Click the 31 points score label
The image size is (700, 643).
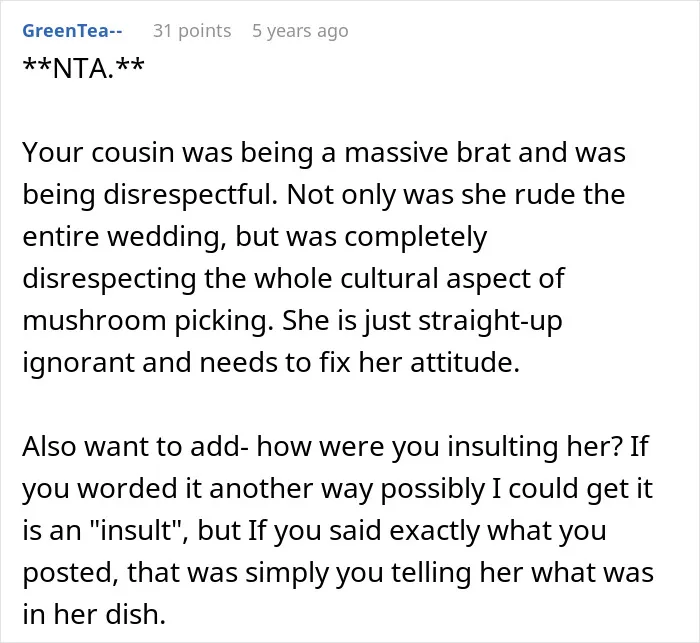coord(192,31)
